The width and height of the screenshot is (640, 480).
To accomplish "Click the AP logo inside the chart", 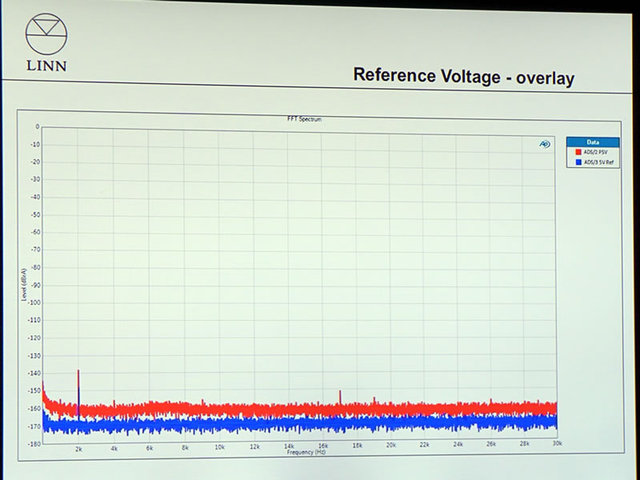I will tap(544, 144).
